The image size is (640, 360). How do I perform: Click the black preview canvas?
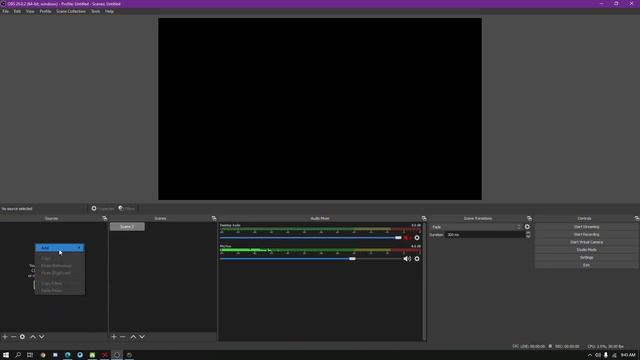320,109
